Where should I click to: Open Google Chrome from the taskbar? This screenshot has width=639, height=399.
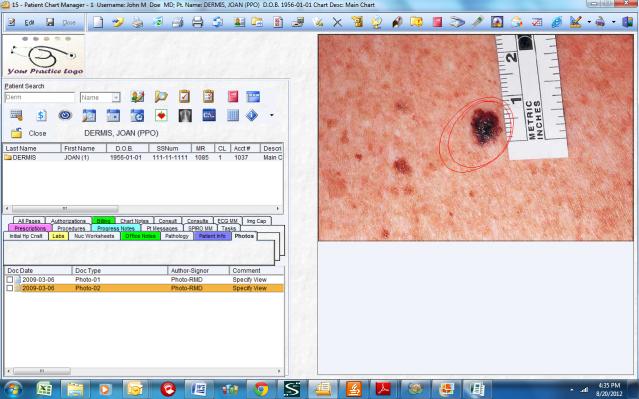[x=261, y=389]
